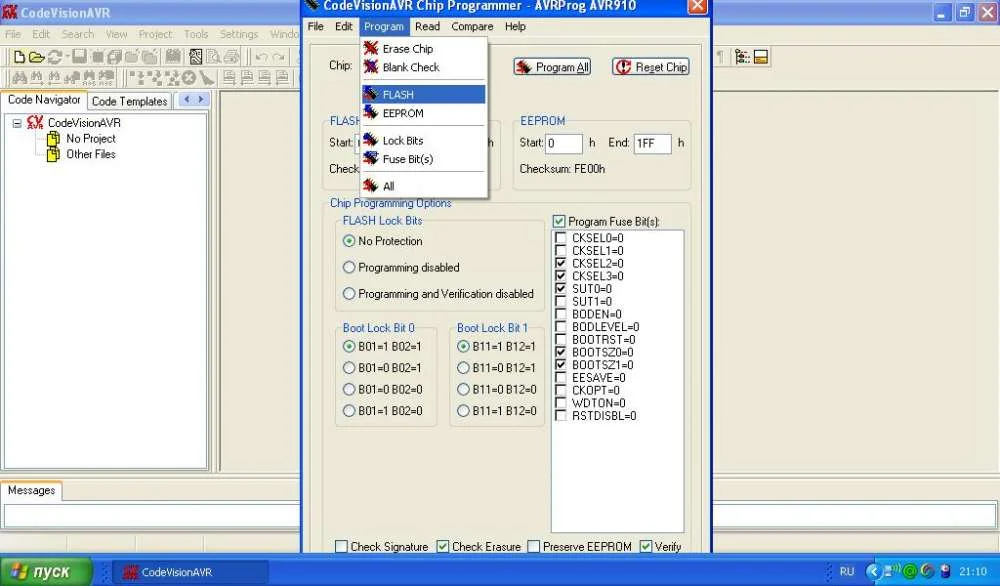Click the binoculars Find icon
1000x586 pixels.
pos(20,78)
